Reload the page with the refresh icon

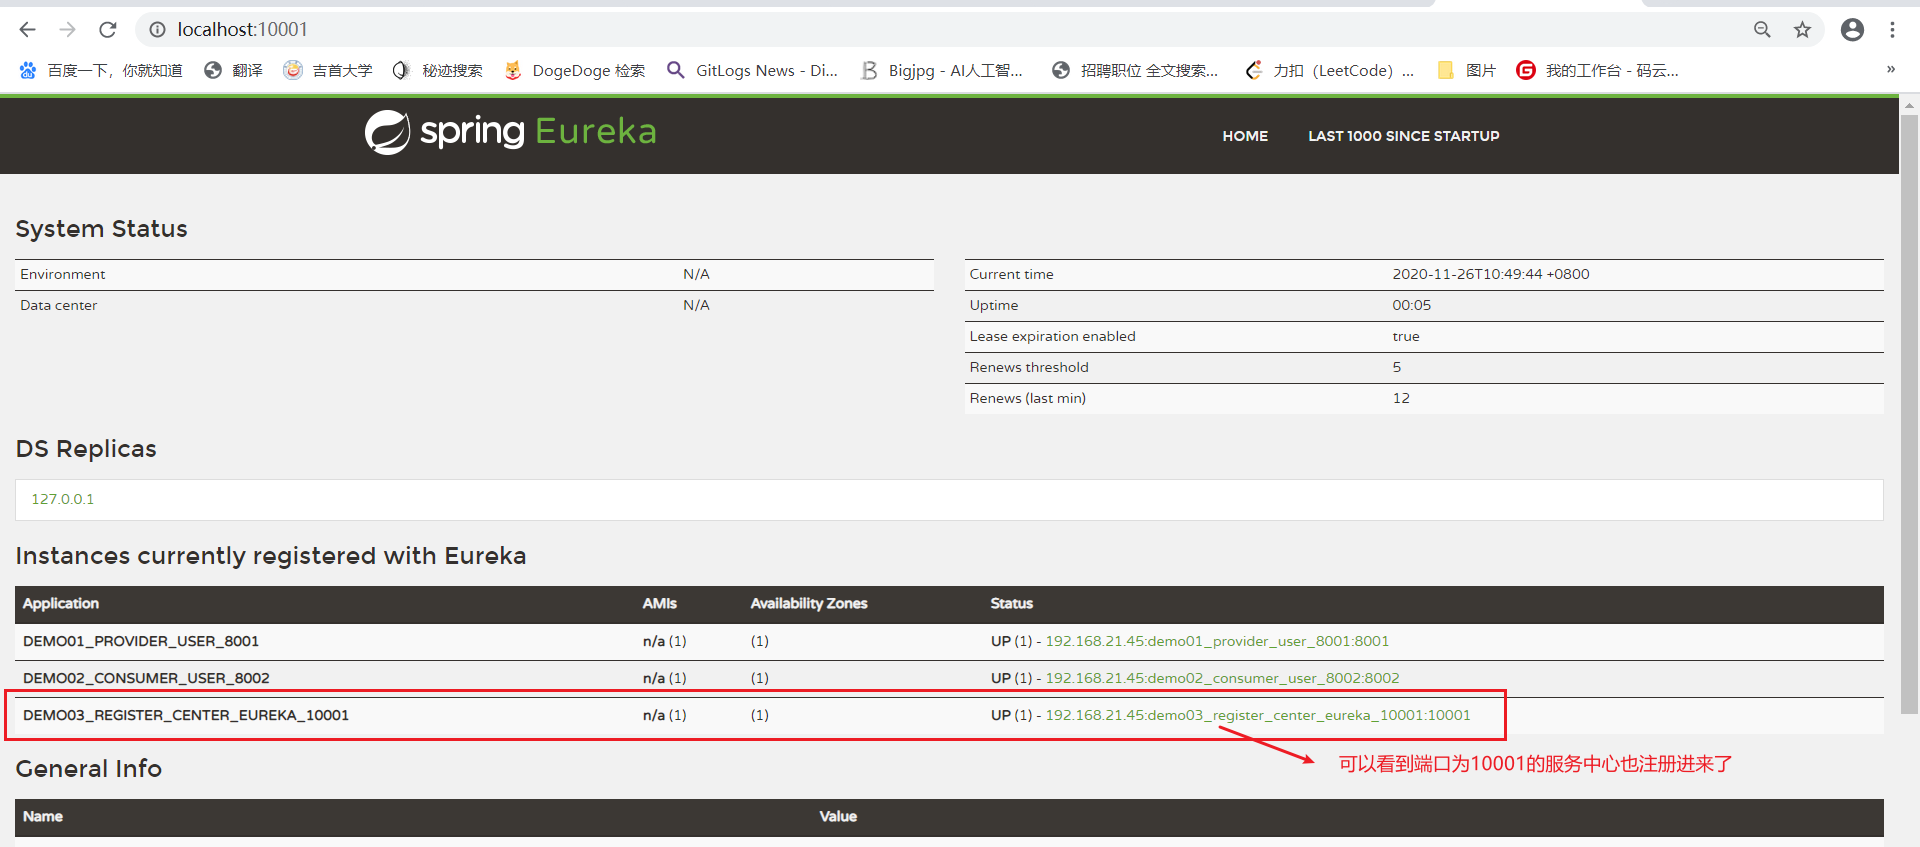coord(108,30)
